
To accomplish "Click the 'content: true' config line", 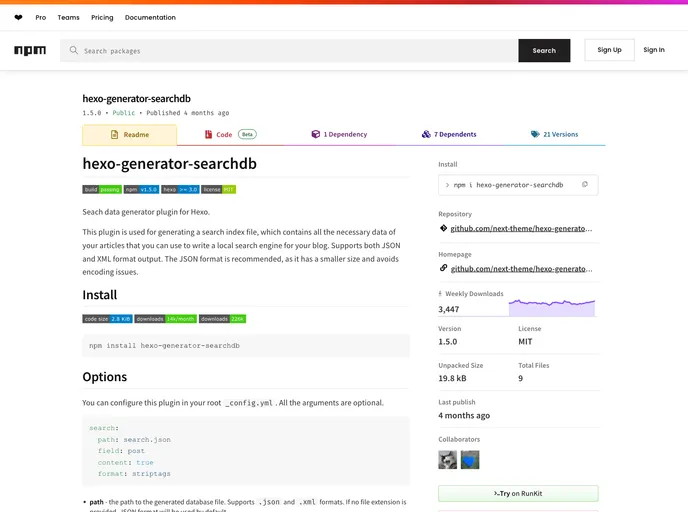I will coord(125,462).
